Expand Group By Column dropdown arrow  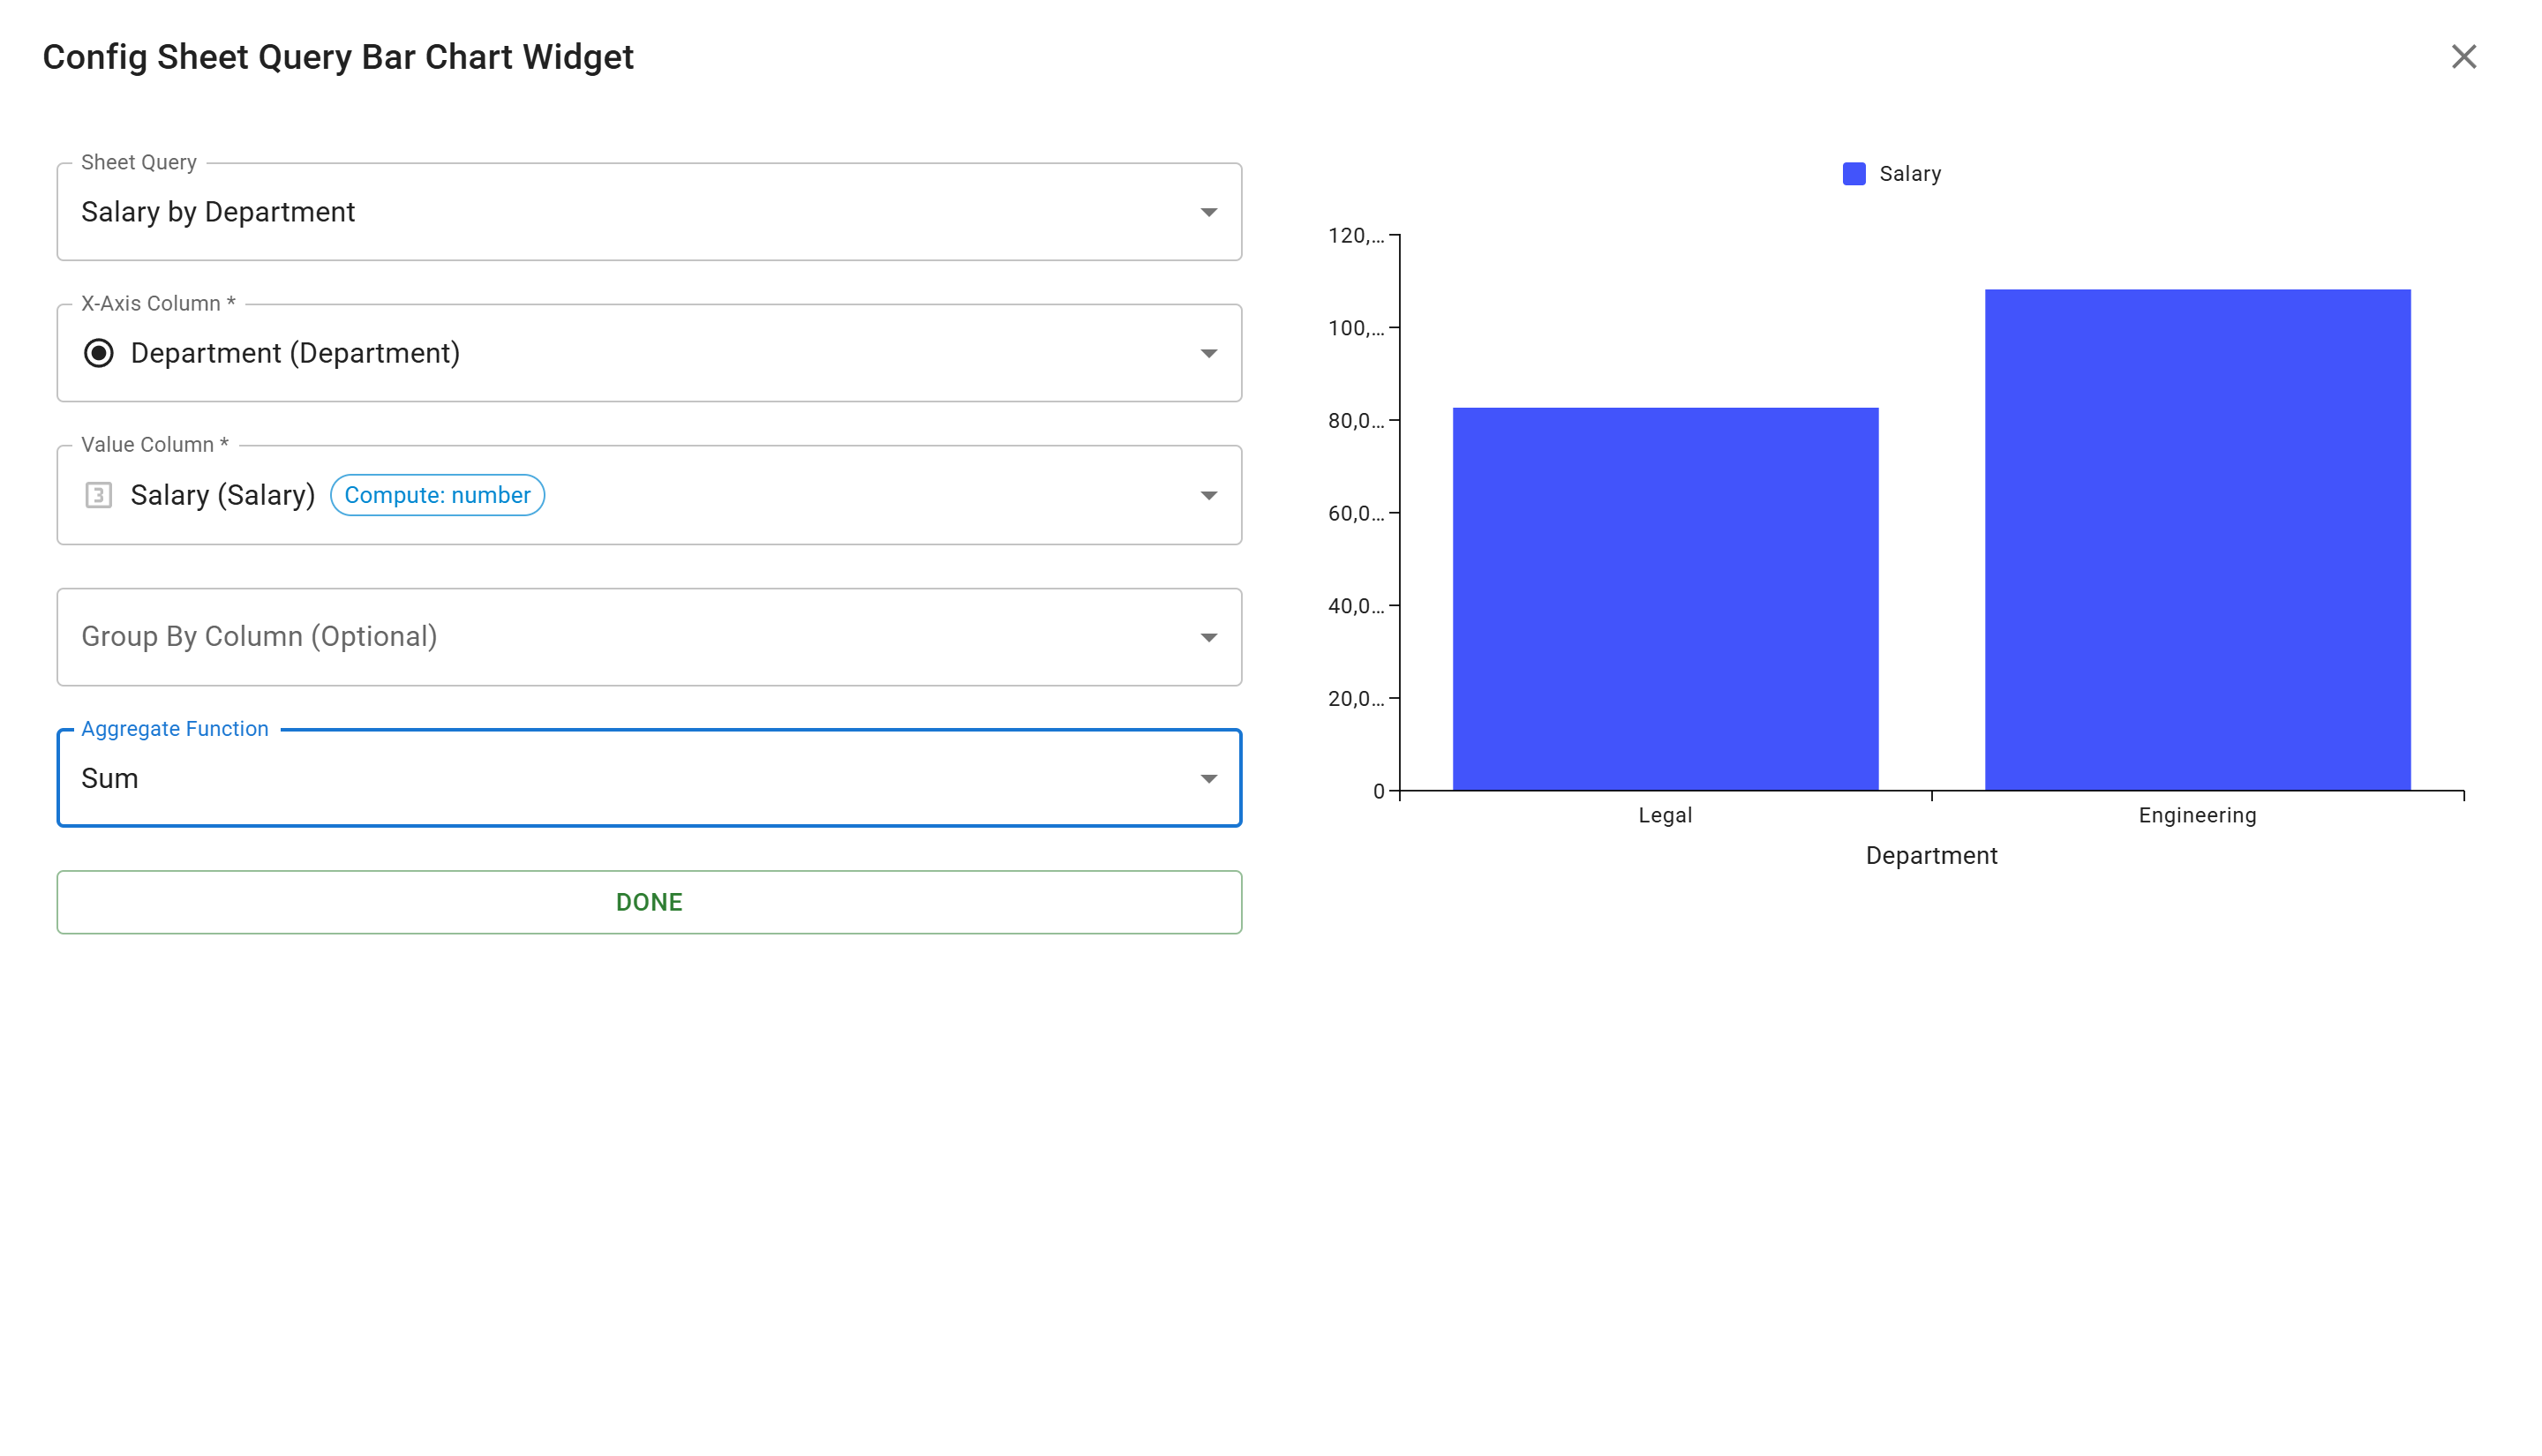[x=1208, y=637]
